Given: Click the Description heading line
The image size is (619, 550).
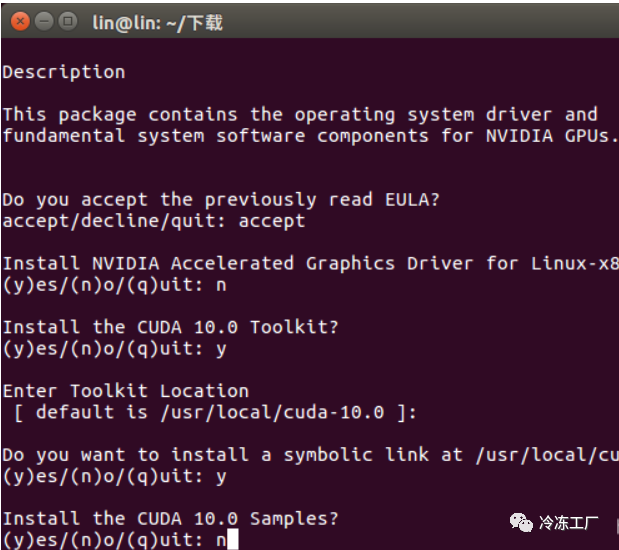Looking at the screenshot, I should [x=64, y=73].
